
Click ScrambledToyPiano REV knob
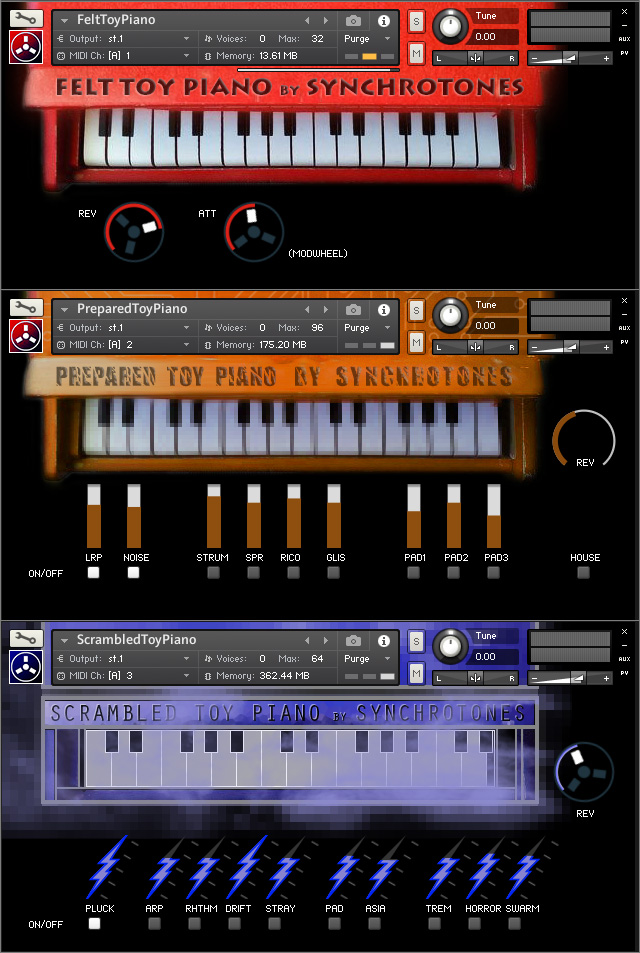584,772
